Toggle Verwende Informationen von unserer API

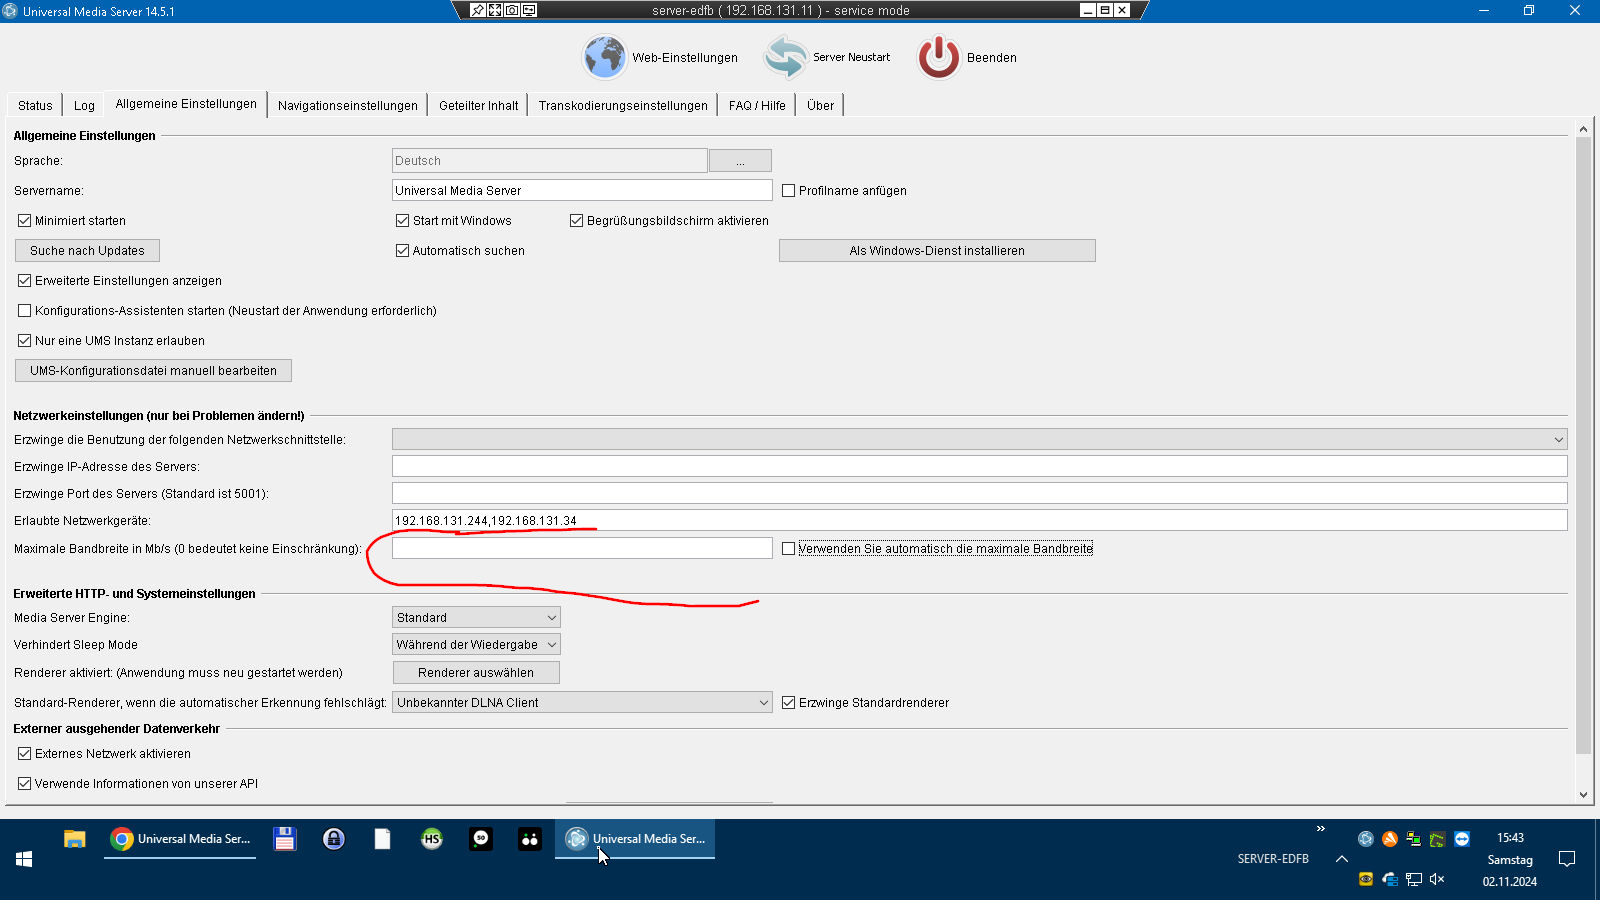(x=24, y=784)
